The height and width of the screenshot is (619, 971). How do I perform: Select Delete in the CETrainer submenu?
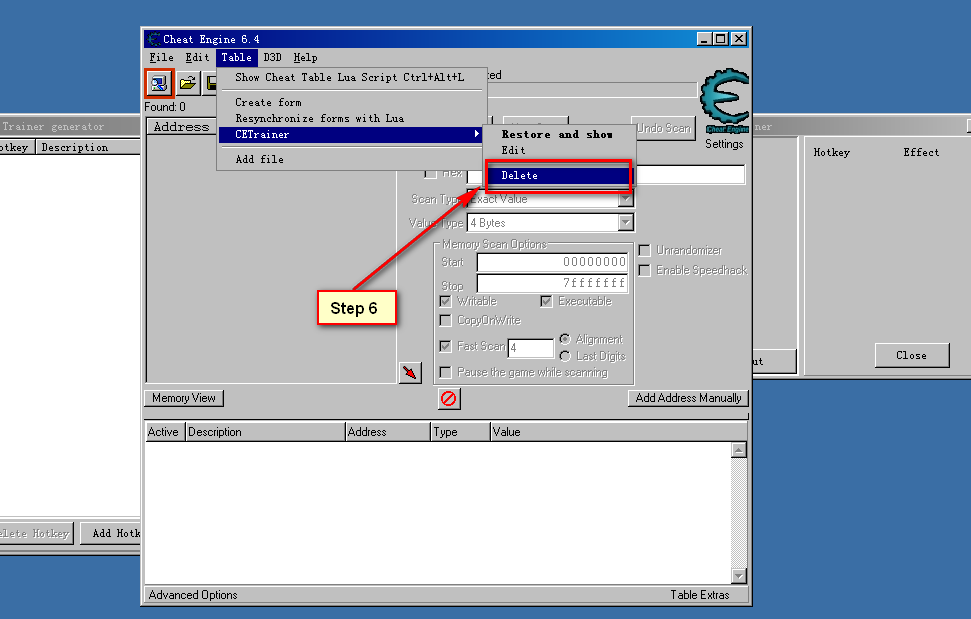click(x=557, y=175)
